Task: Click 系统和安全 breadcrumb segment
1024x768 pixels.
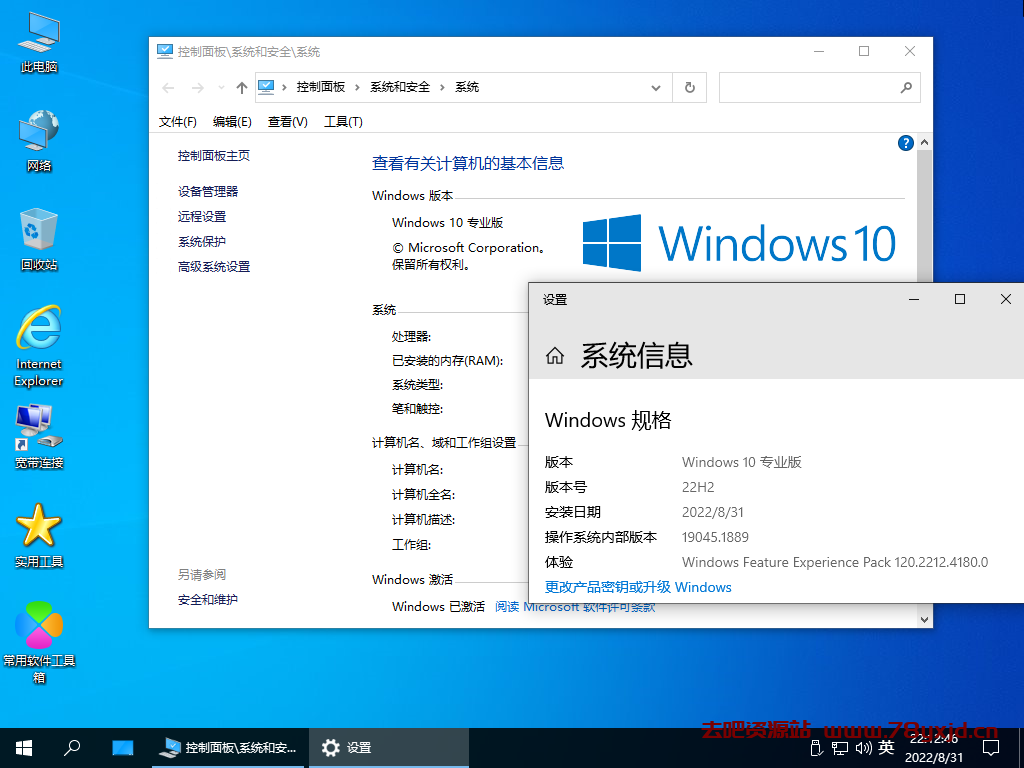Action: coord(400,88)
